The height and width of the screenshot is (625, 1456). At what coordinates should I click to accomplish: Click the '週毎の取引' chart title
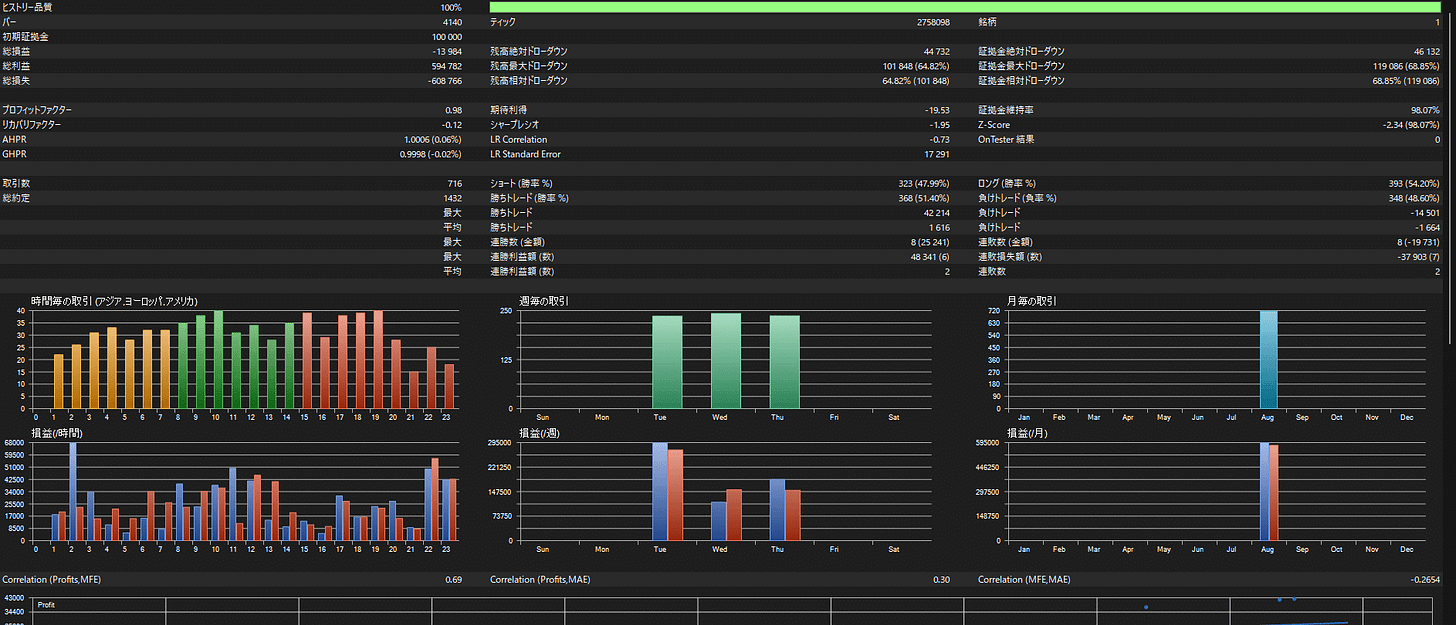[545, 301]
